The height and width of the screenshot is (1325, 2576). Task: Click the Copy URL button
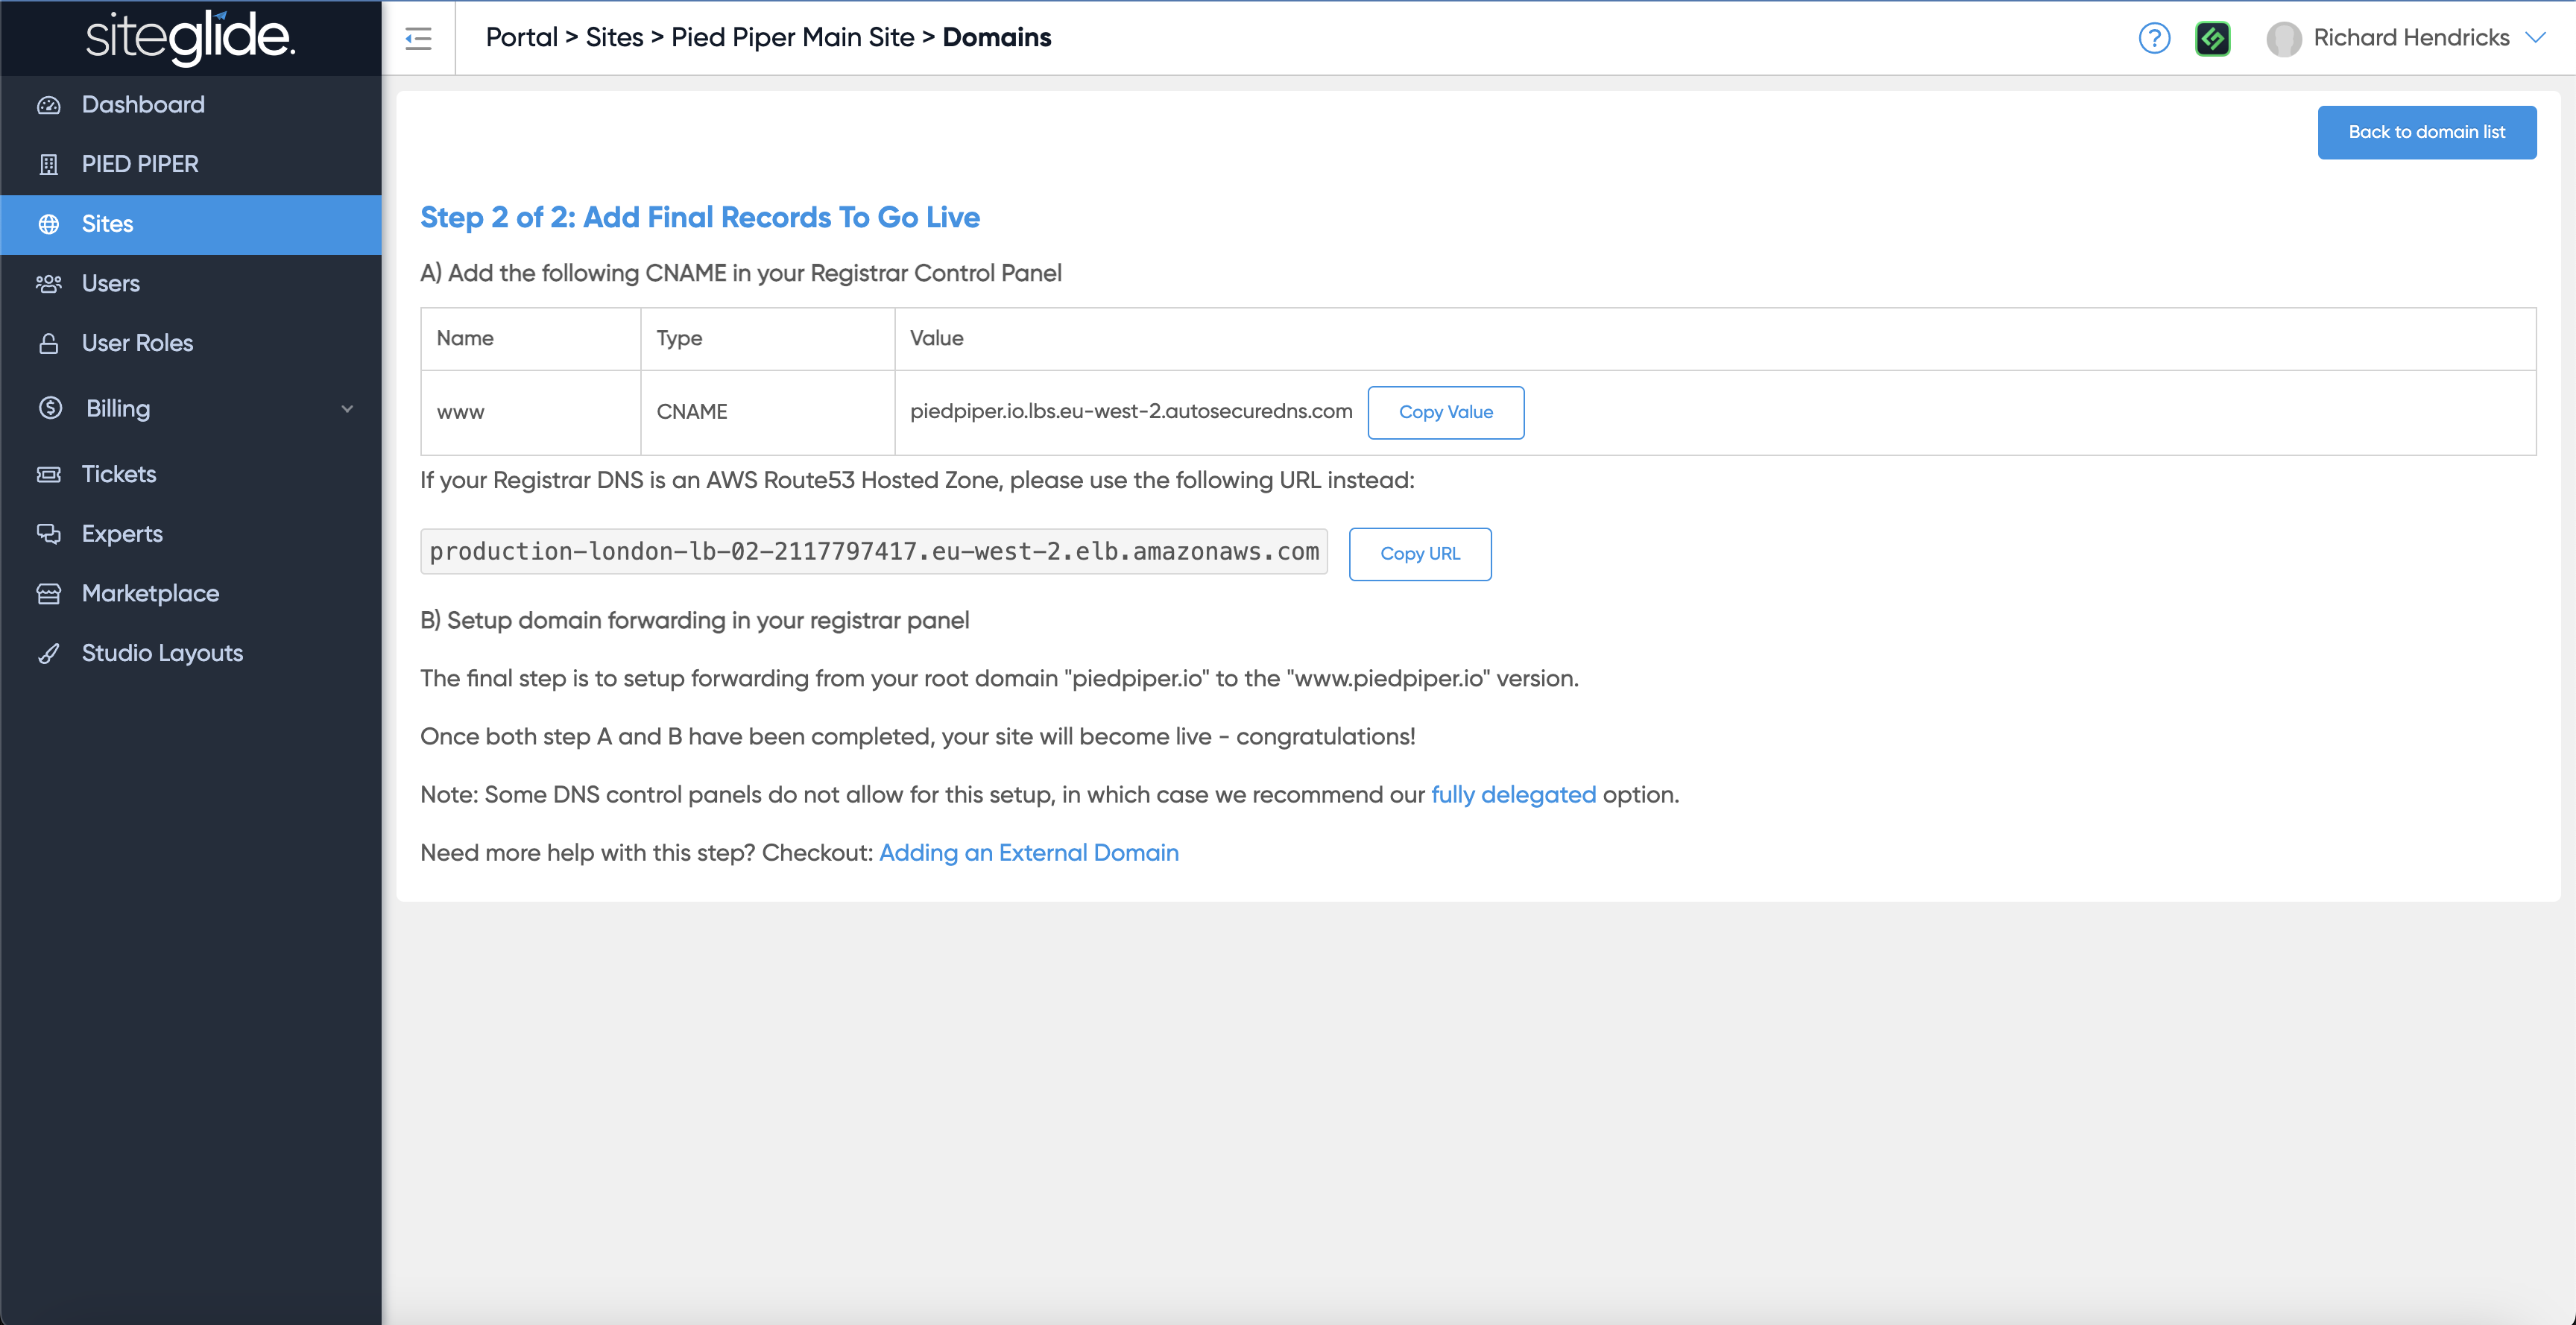(x=1419, y=554)
